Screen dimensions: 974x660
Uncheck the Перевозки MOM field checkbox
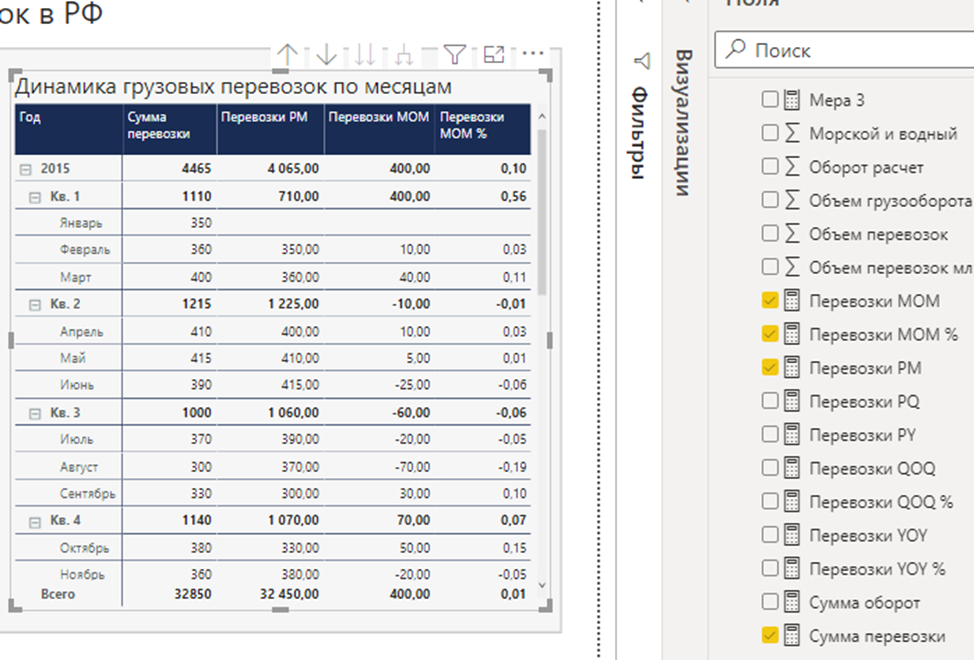pos(770,301)
